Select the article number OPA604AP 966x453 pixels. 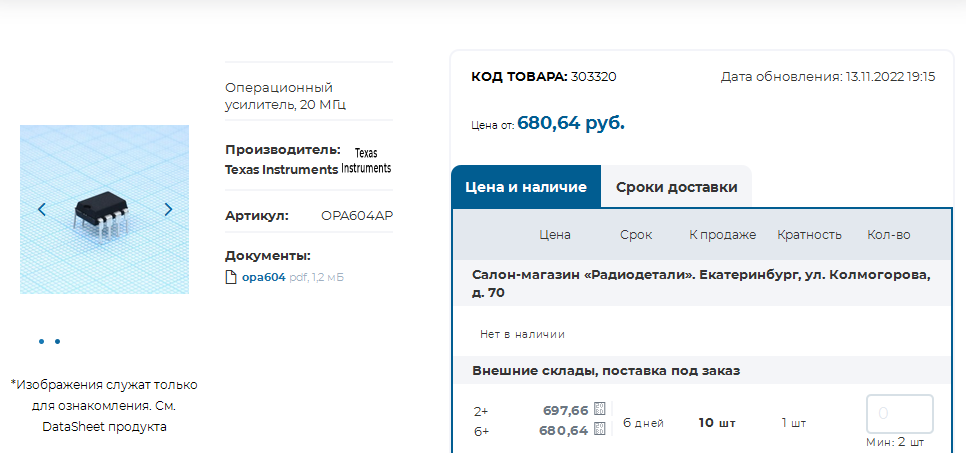[357, 216]
